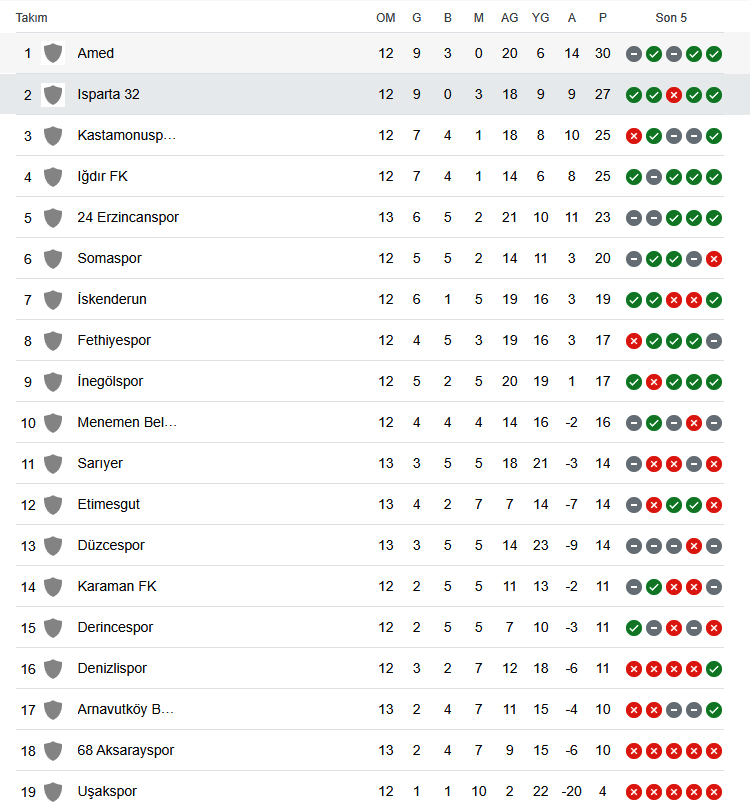Click Isparta 32's red loss icon

click(x=673, y=95)
